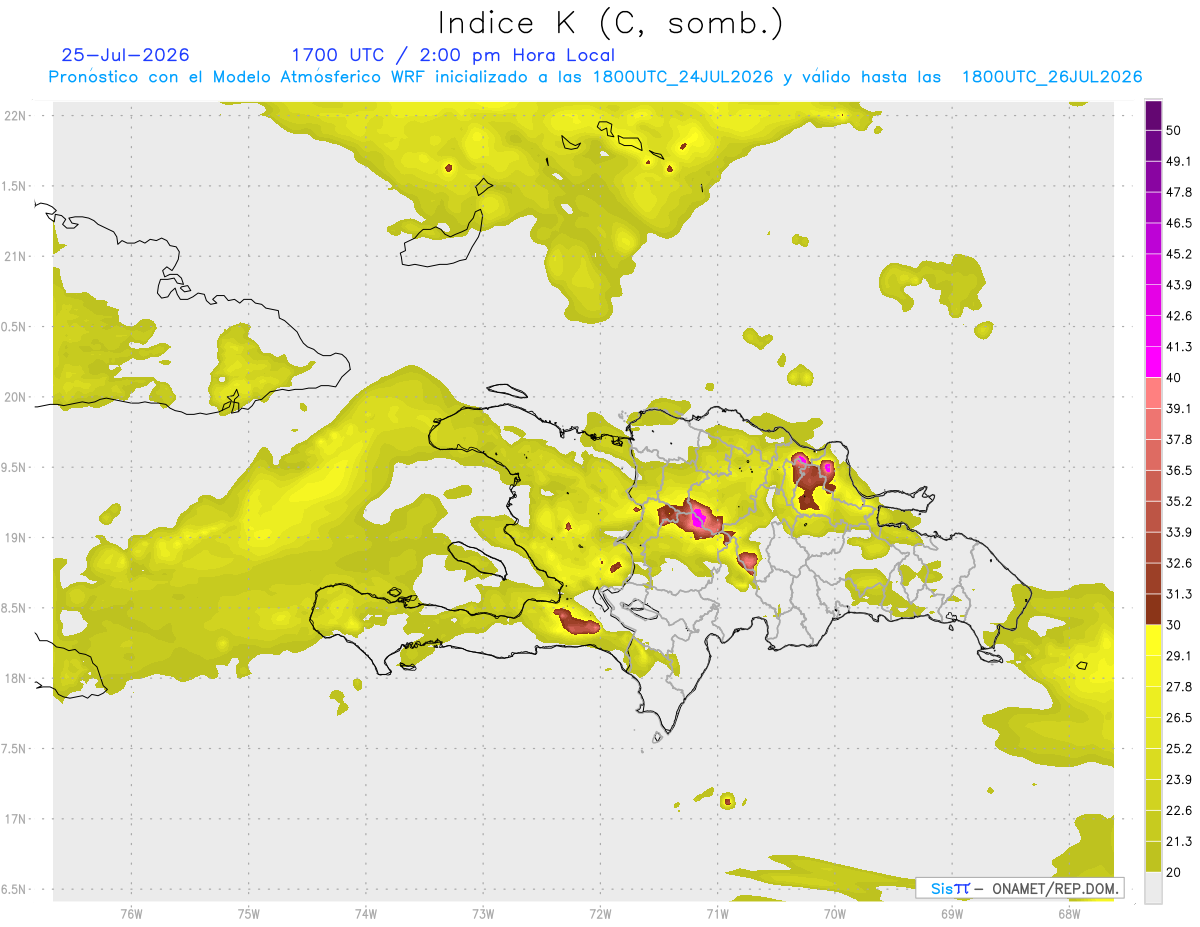Image resolution: width=1200 pixels, height=927 pixels.
Task: Click the colorbar value "46.5"
Action: tap(1179, 223)
